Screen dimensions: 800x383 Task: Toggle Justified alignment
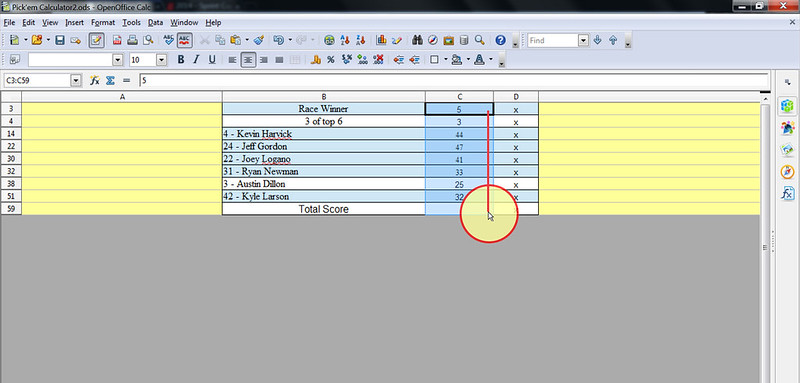(x=279, y=60)
